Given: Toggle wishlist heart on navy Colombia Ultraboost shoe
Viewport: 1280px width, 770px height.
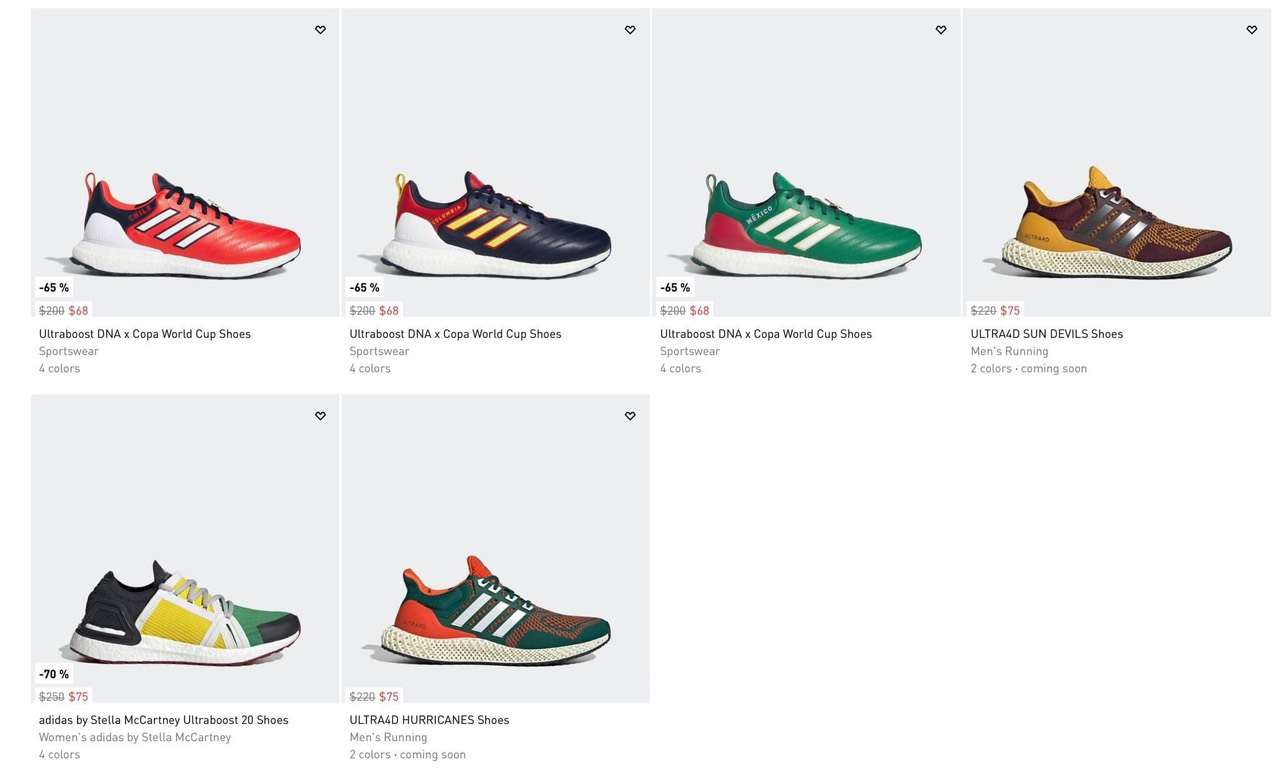Looking at the screenshot, I should pyautogui.click(x=630, y=30).
